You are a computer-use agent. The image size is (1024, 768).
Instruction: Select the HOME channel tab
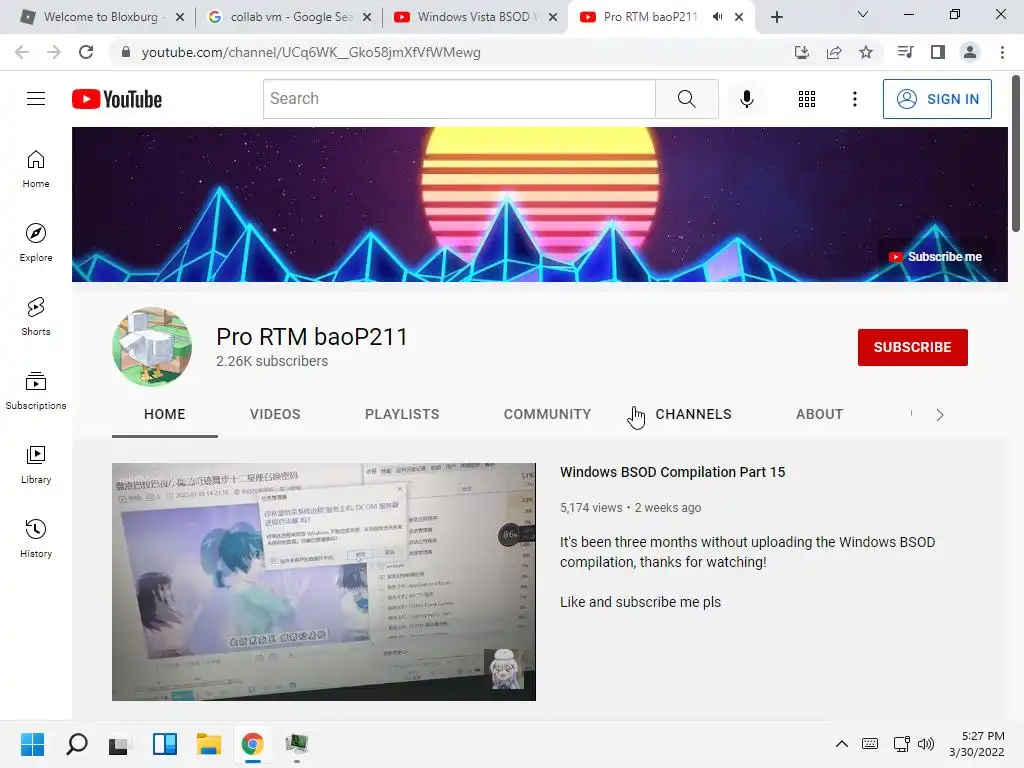165,415
